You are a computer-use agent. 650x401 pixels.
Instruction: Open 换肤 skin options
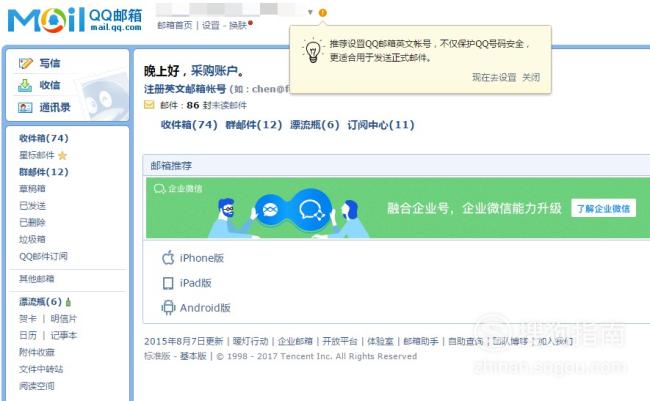(x=238, y=25)
